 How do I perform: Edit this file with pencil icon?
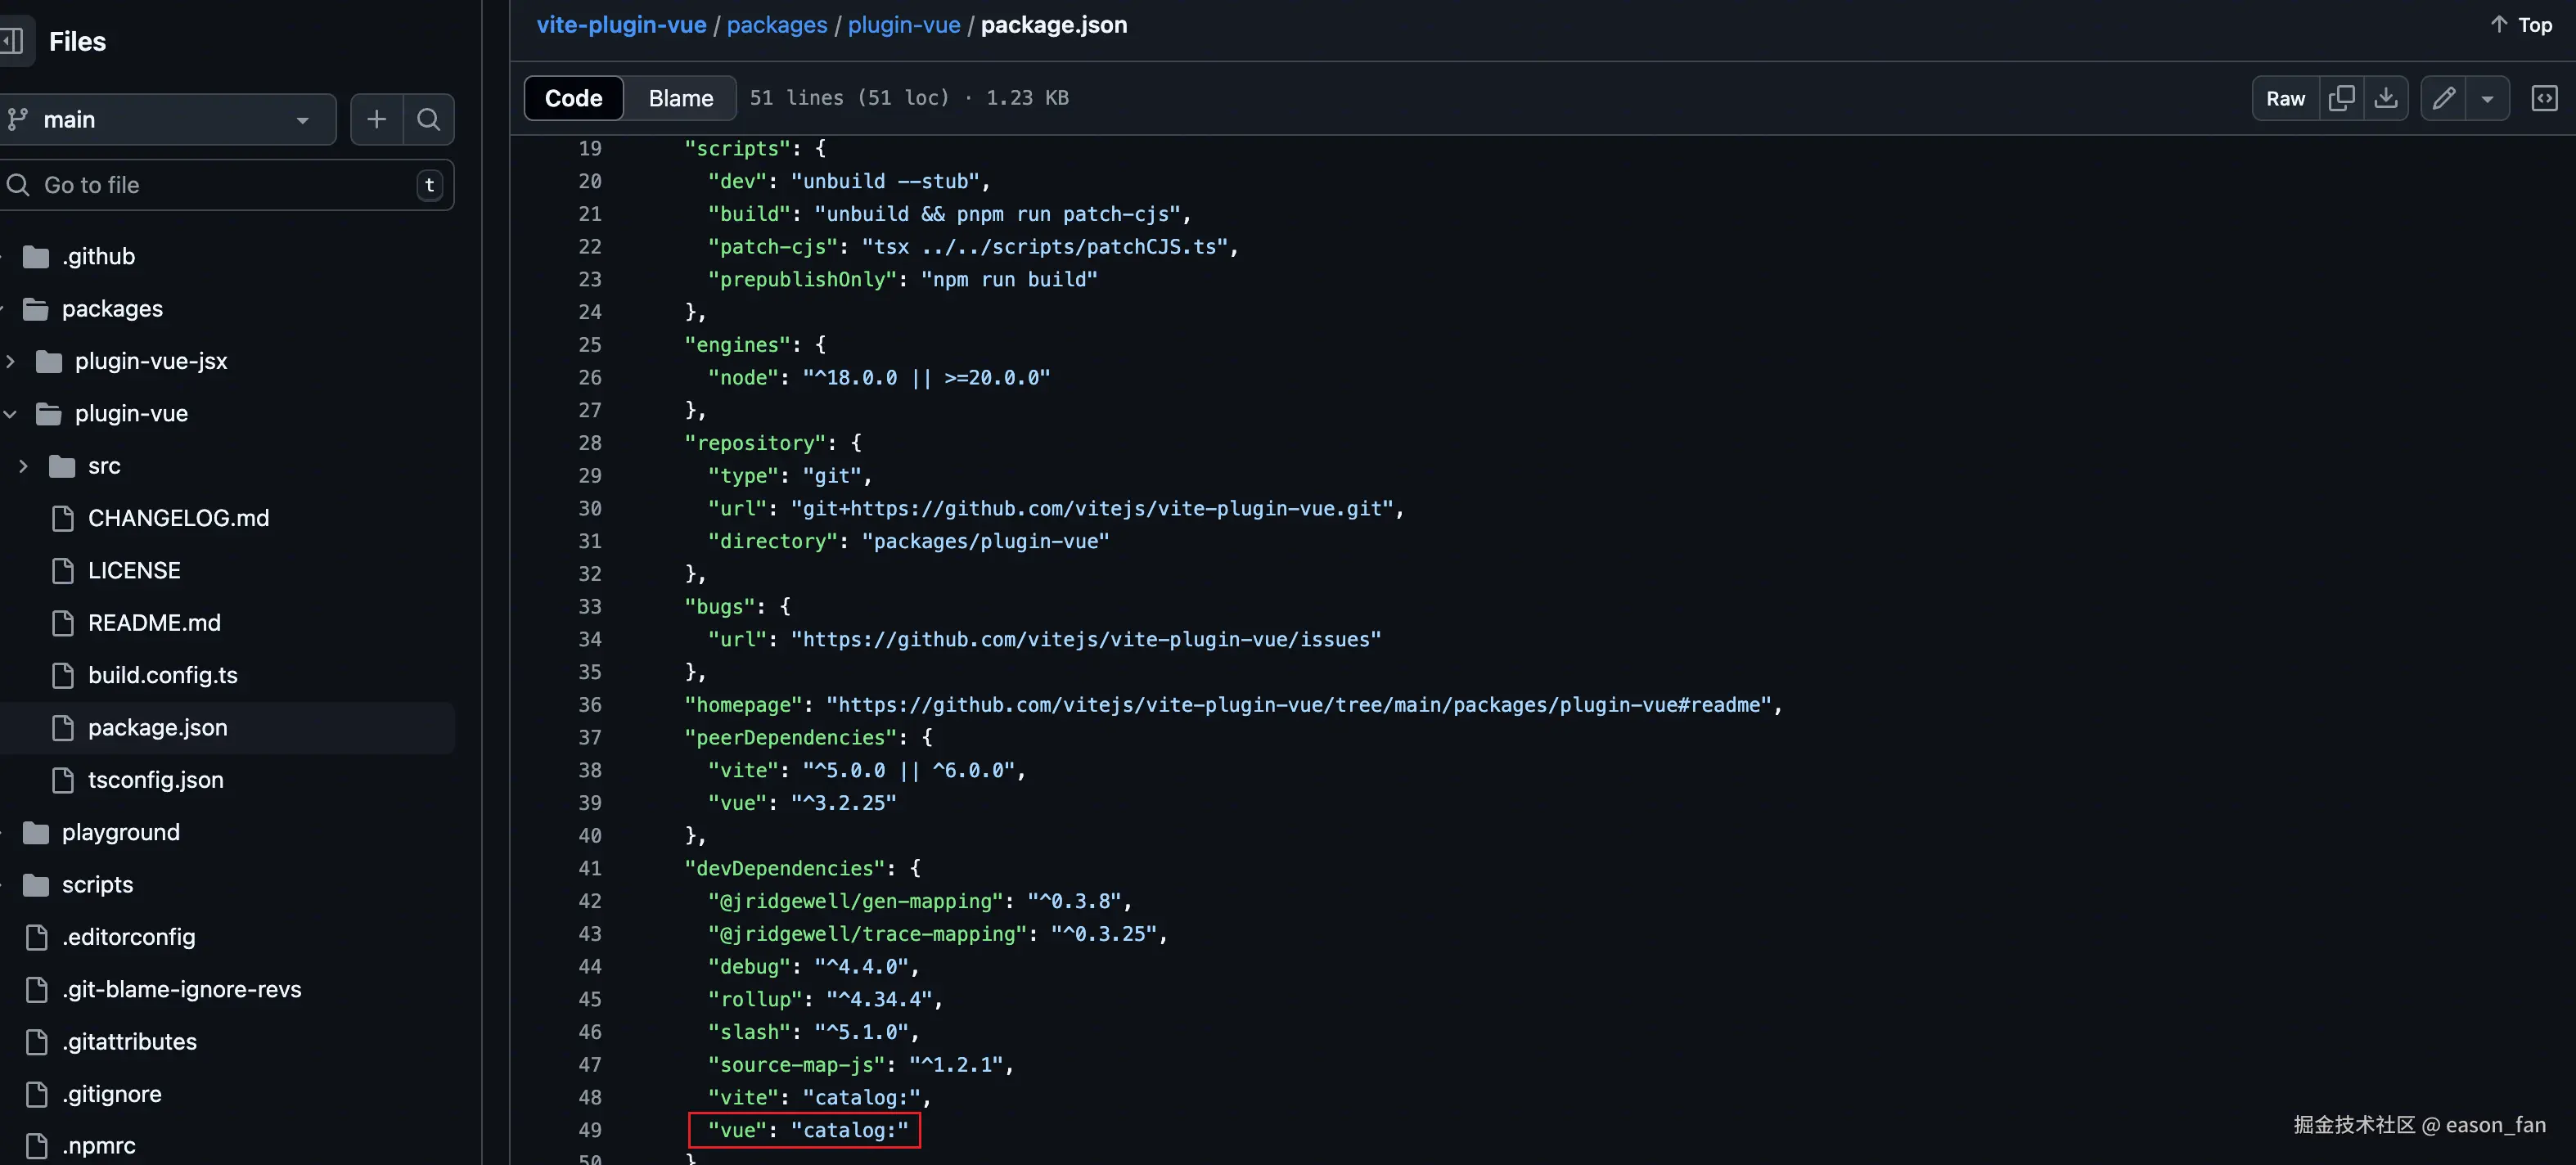tap(2443, 98)
